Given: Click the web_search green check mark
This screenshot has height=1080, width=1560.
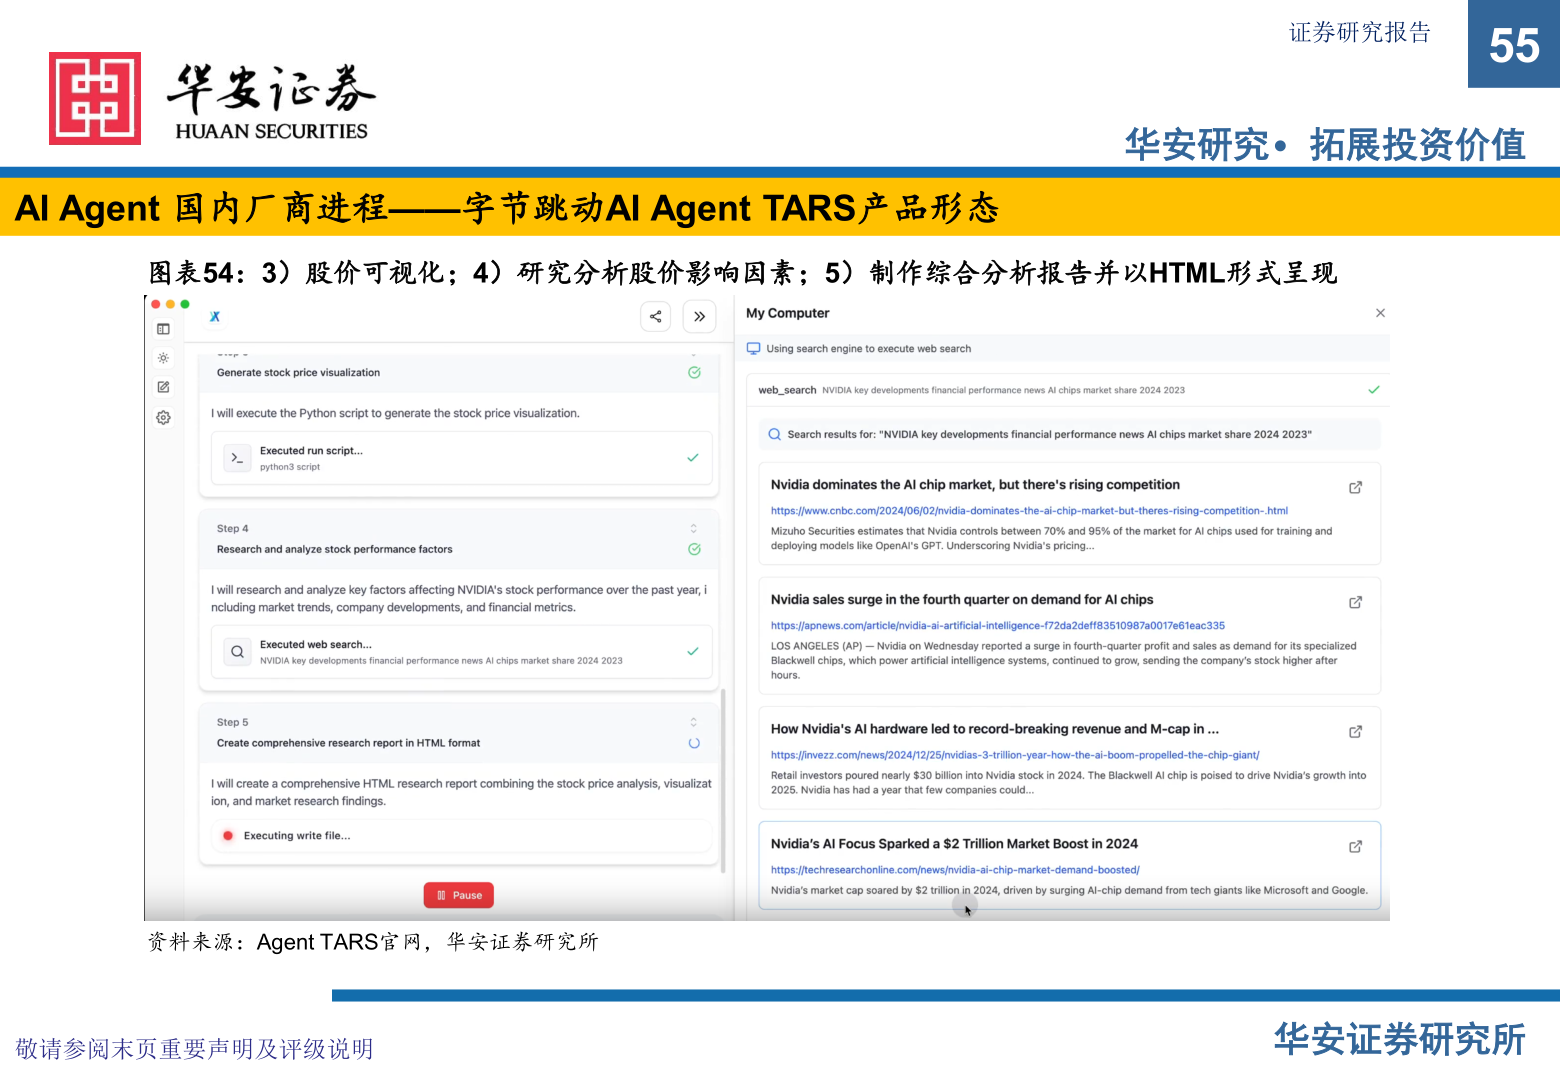Looking at the screenshot, I should (1374, 390).
